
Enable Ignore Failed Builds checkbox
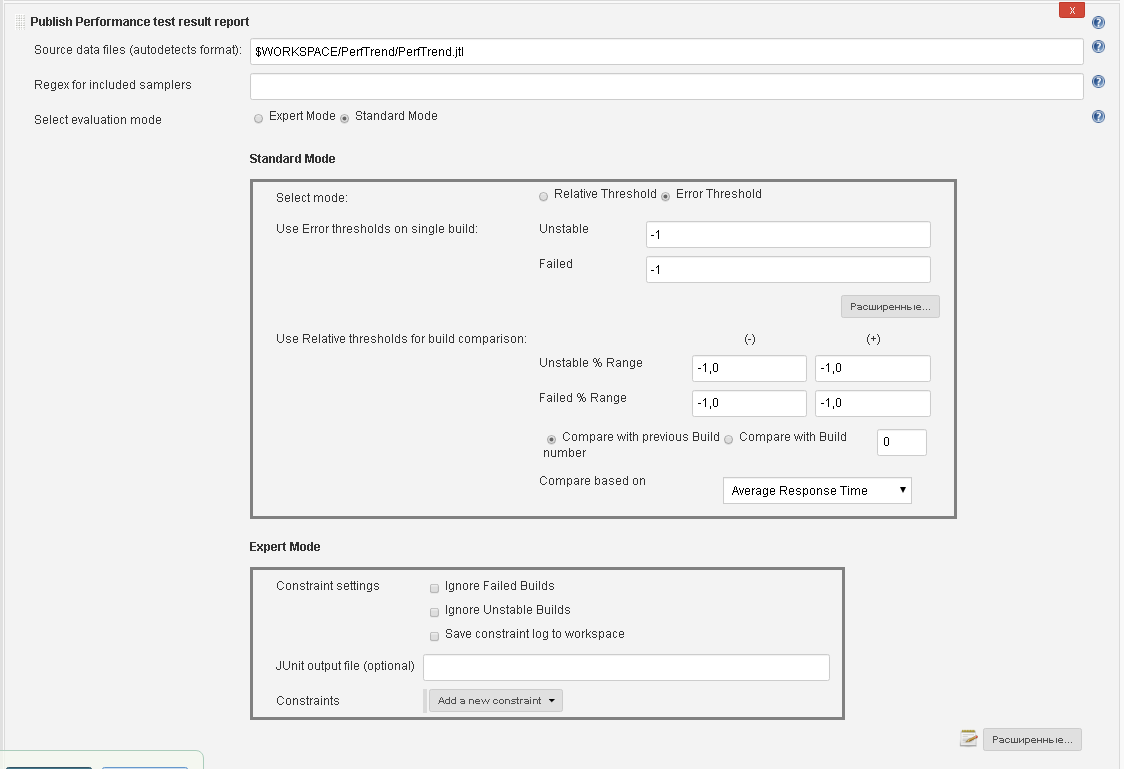(x=434, y=588)
